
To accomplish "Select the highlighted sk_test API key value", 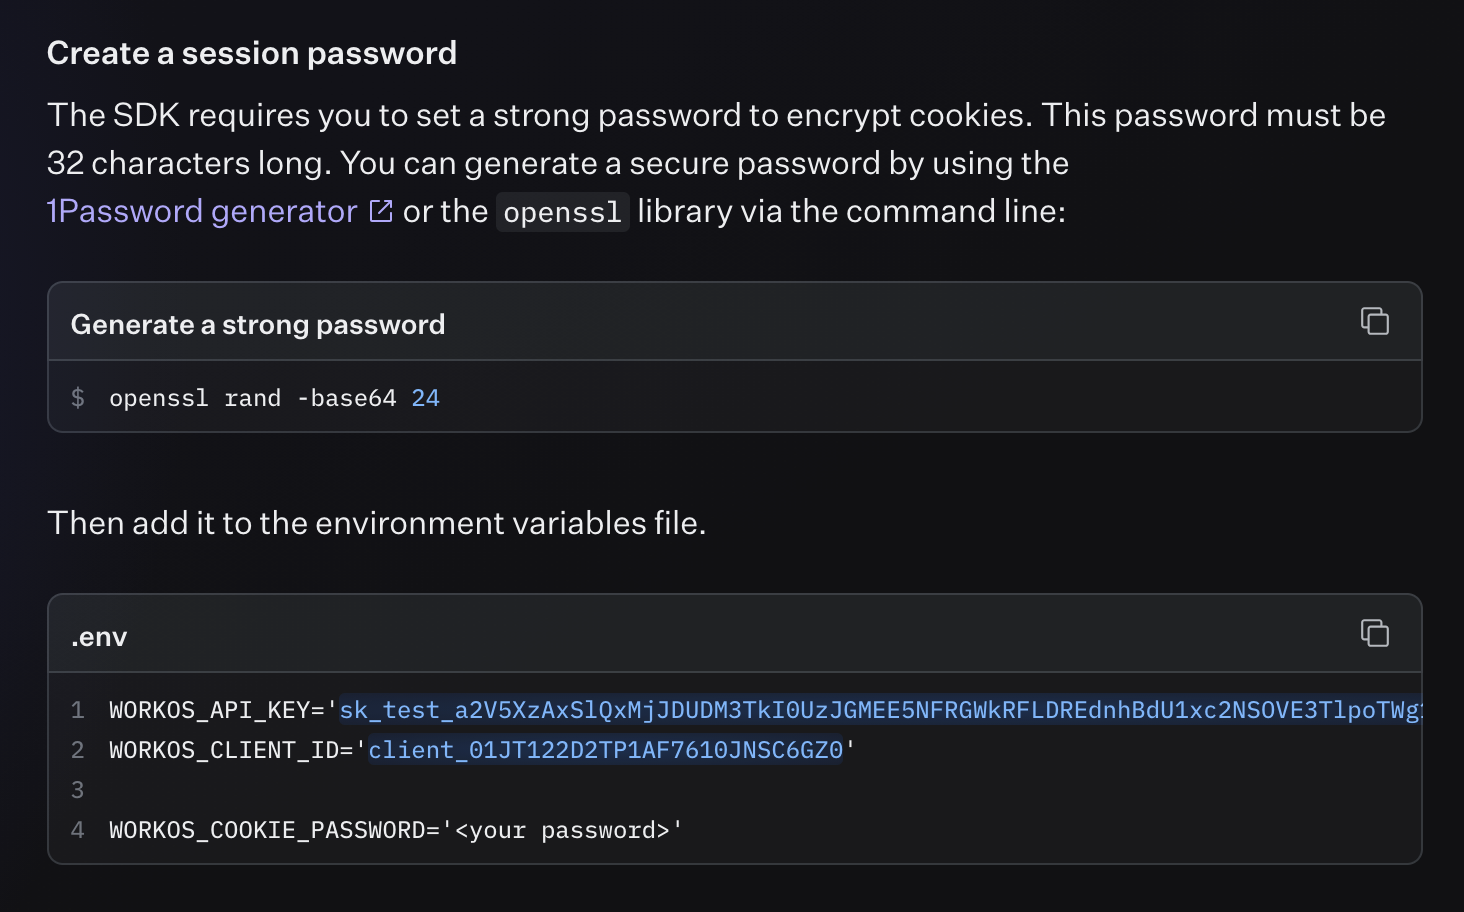I will tap(880, 710).
